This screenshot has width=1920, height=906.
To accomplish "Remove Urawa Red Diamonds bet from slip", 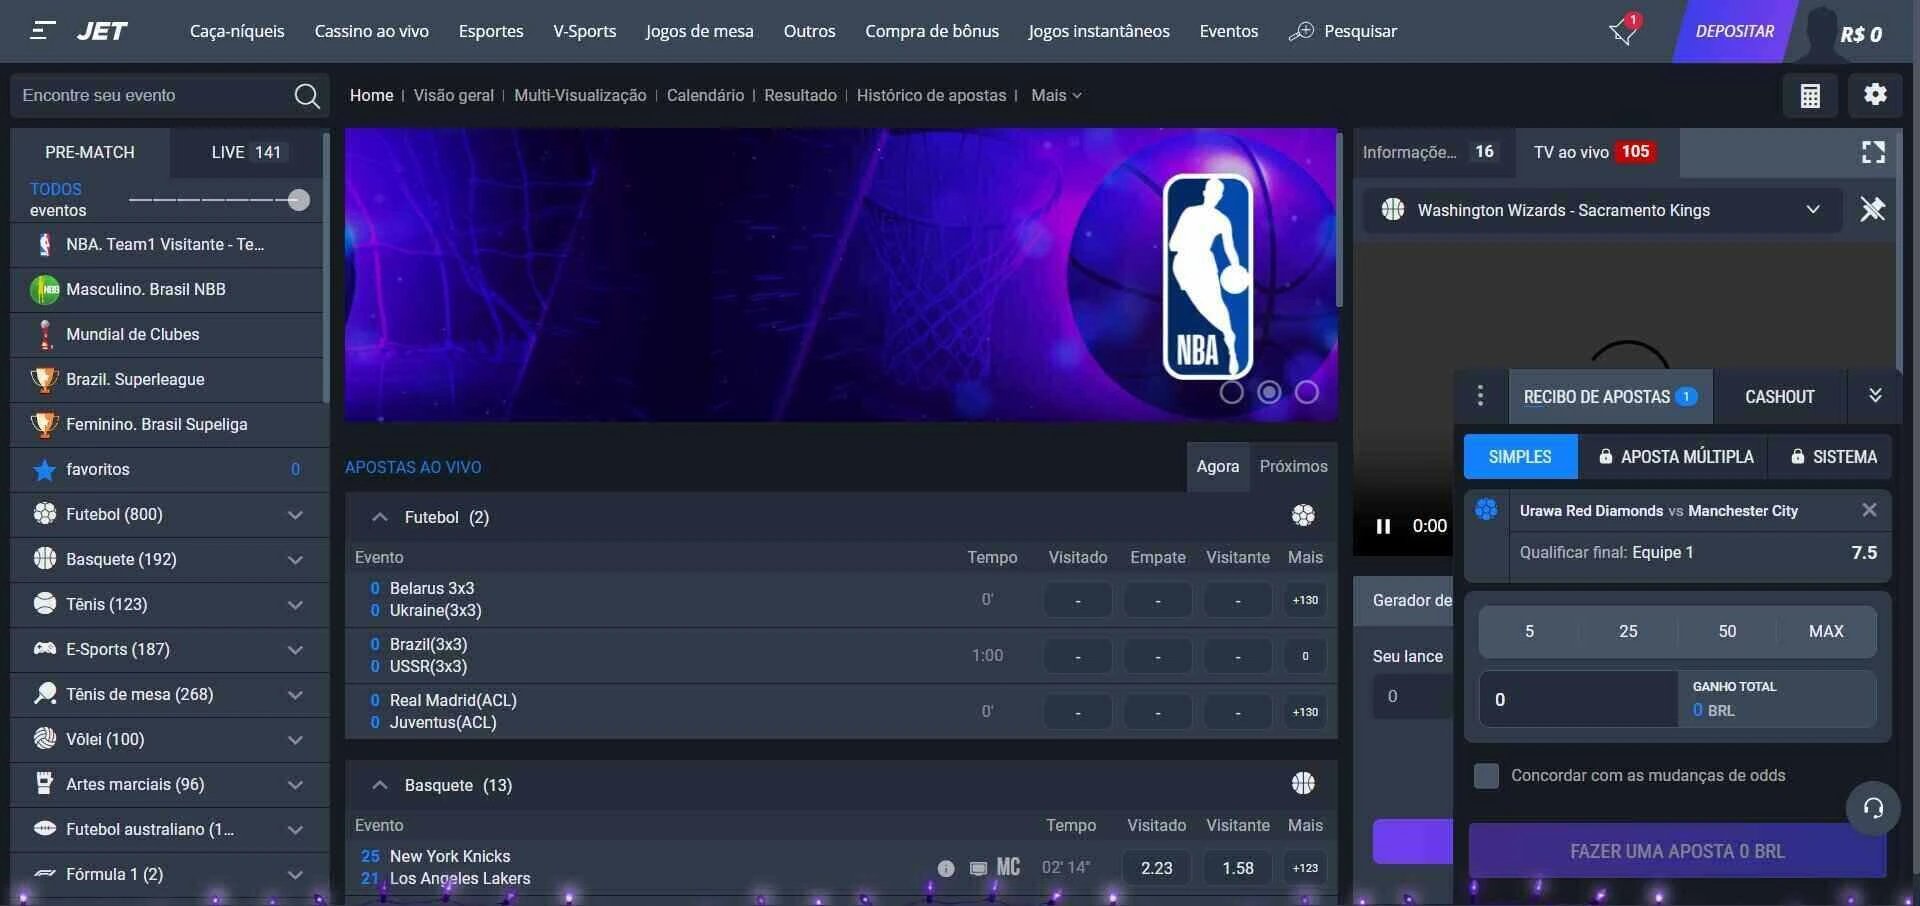I will pos(1869,510).
